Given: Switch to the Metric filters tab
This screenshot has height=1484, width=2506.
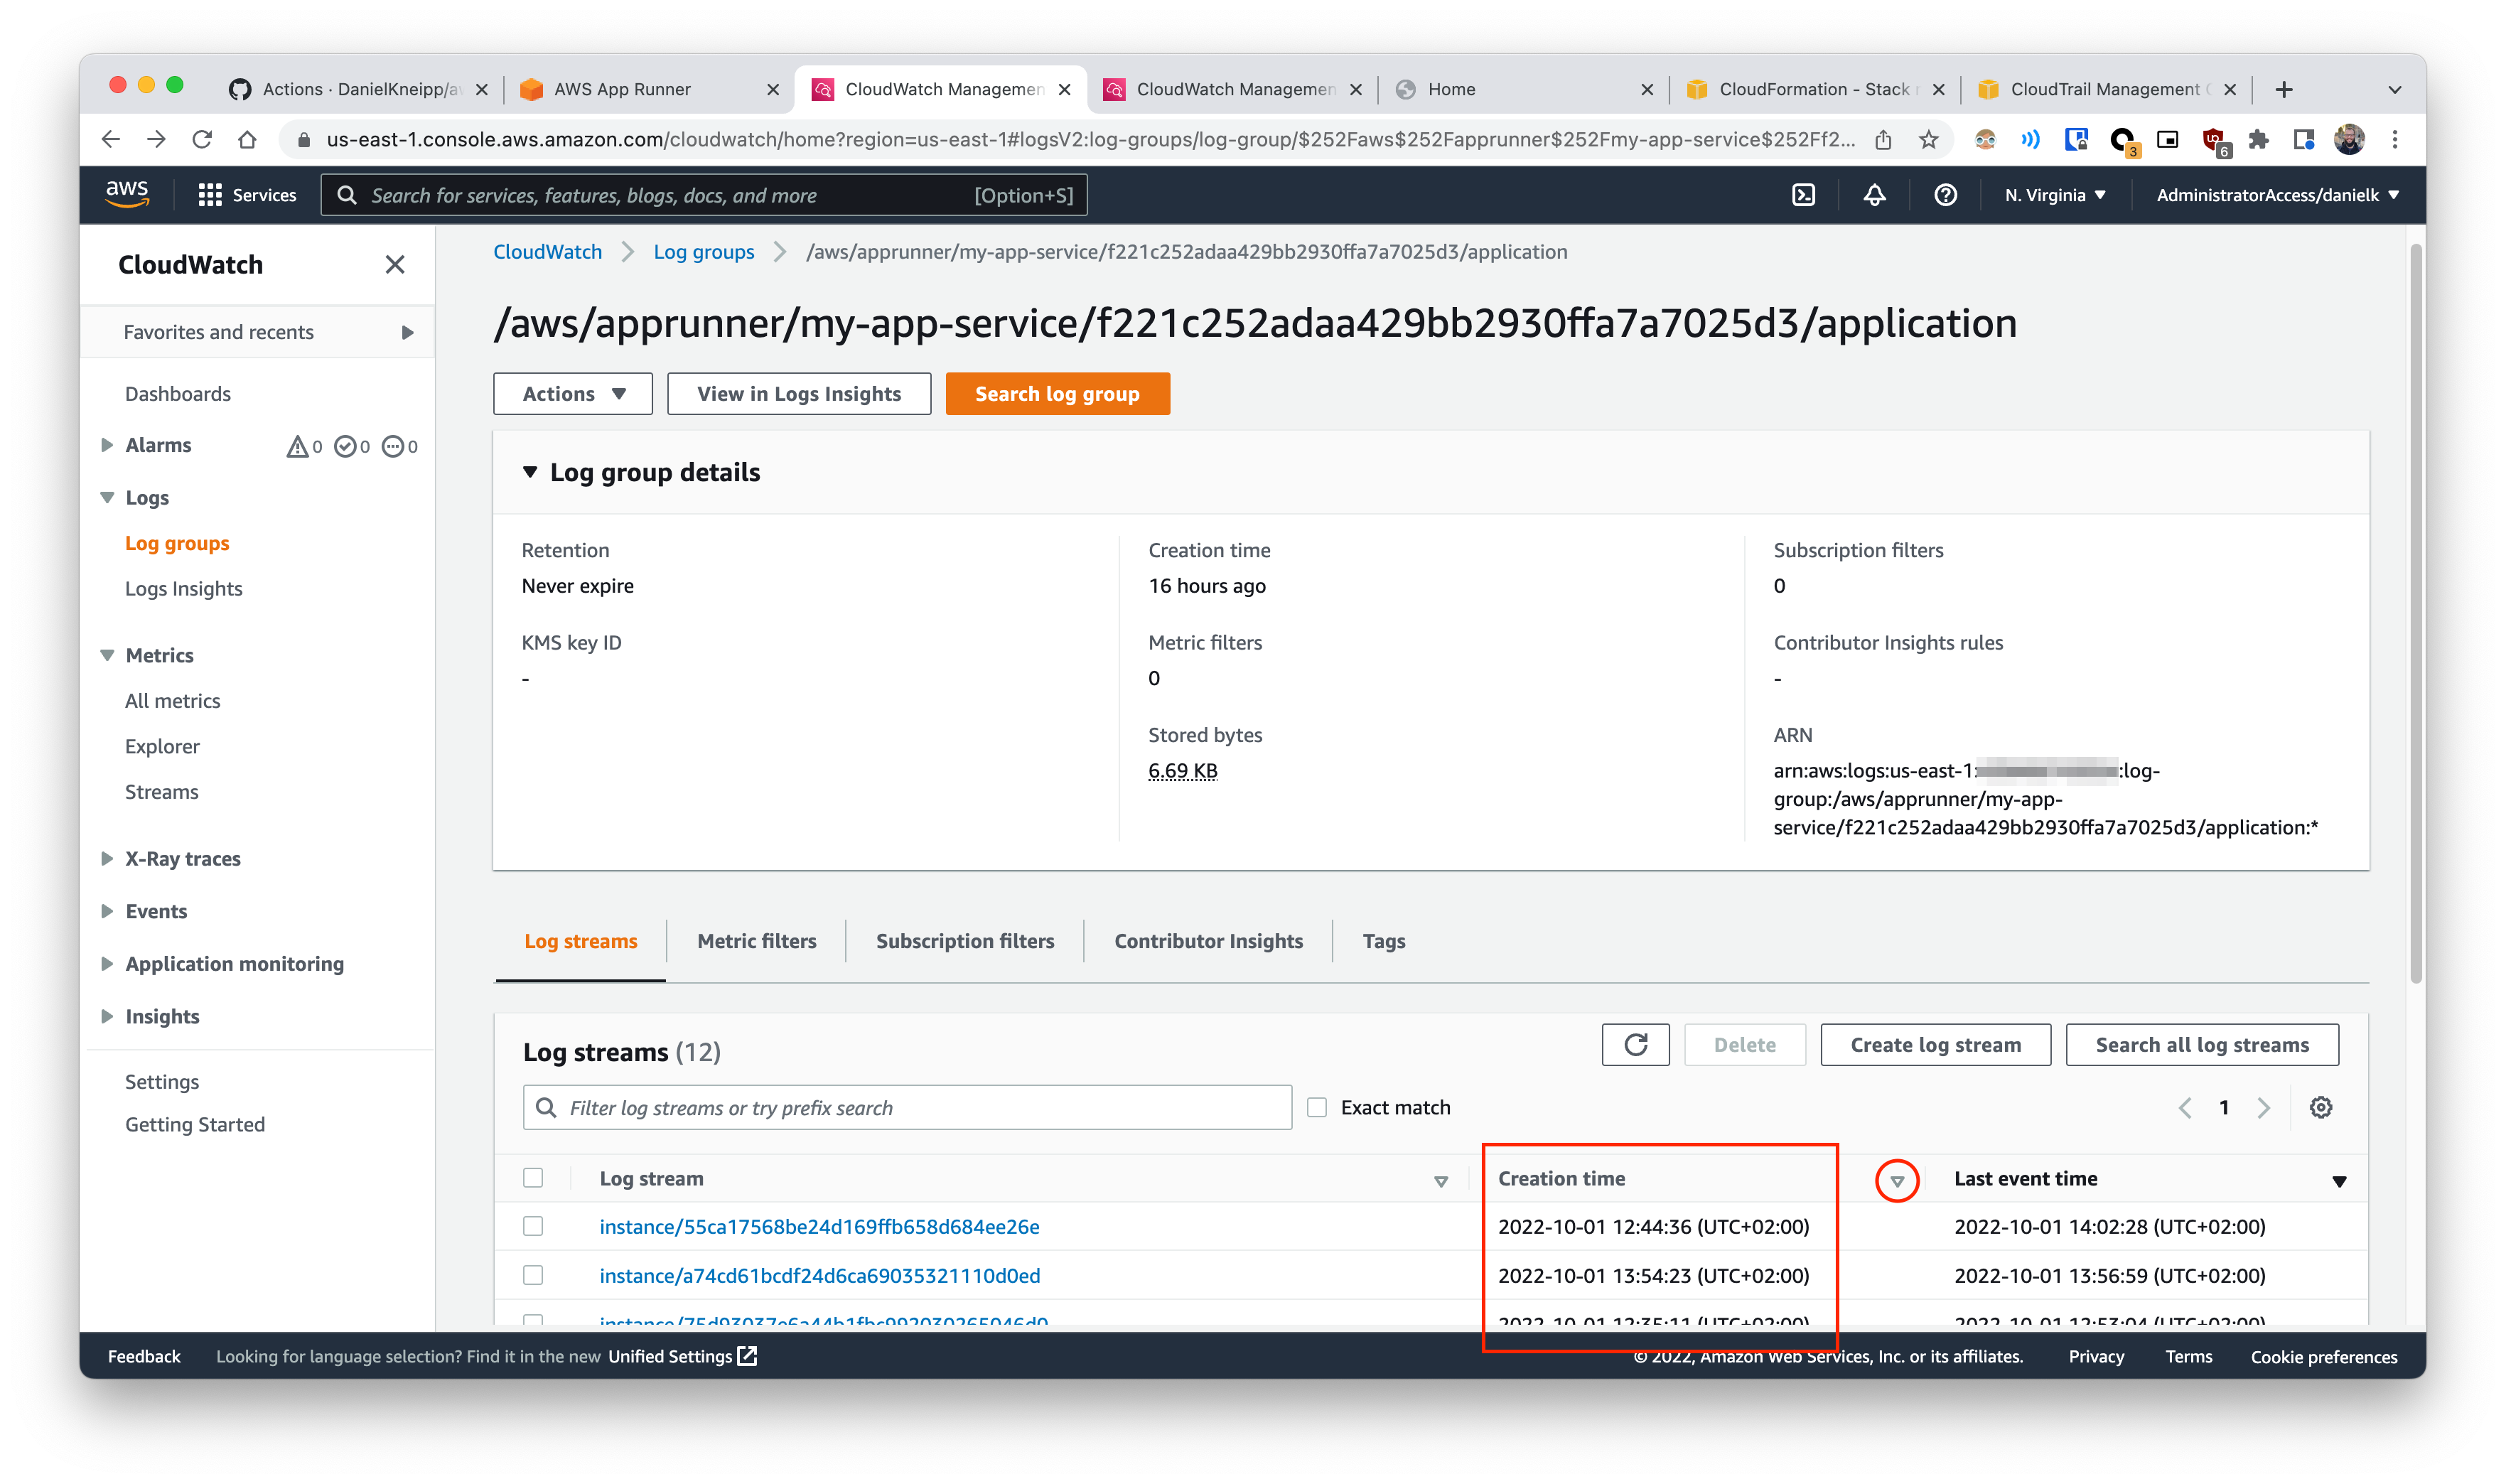Looking at the screenshot, I should tap(756, 941).
